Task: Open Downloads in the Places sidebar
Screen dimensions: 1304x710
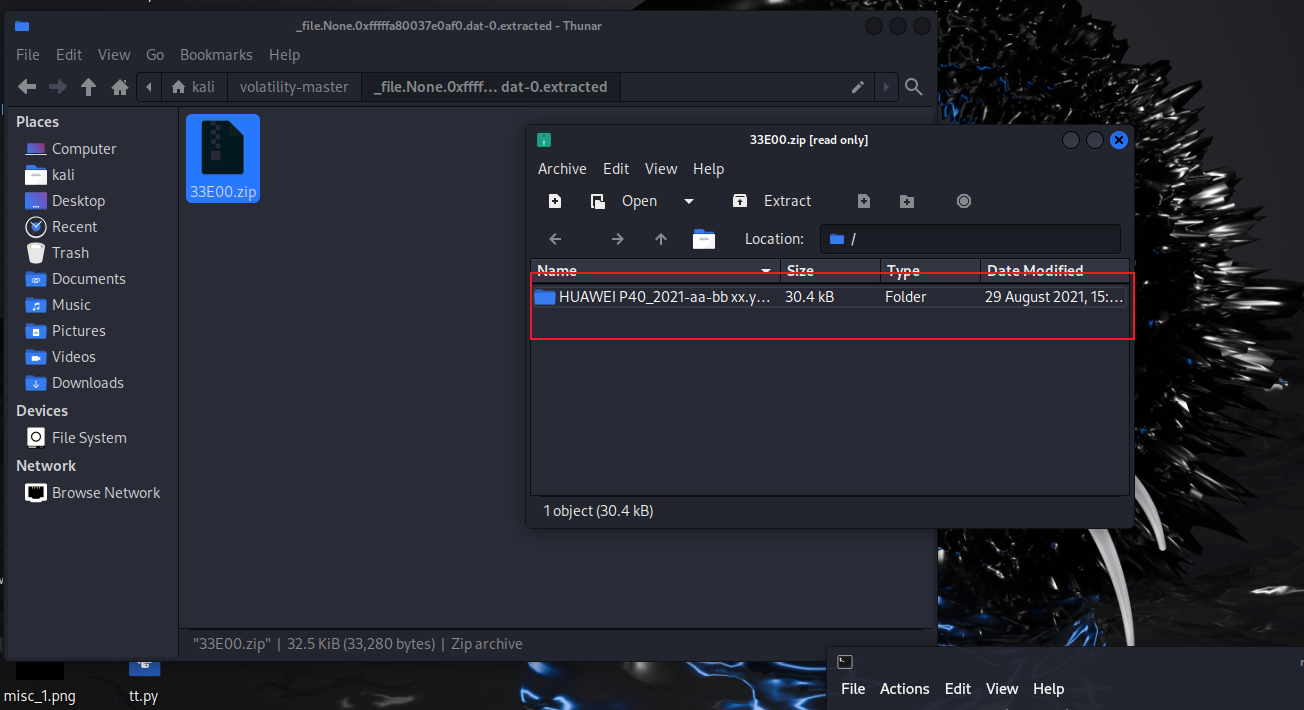Action: point(88,383)
